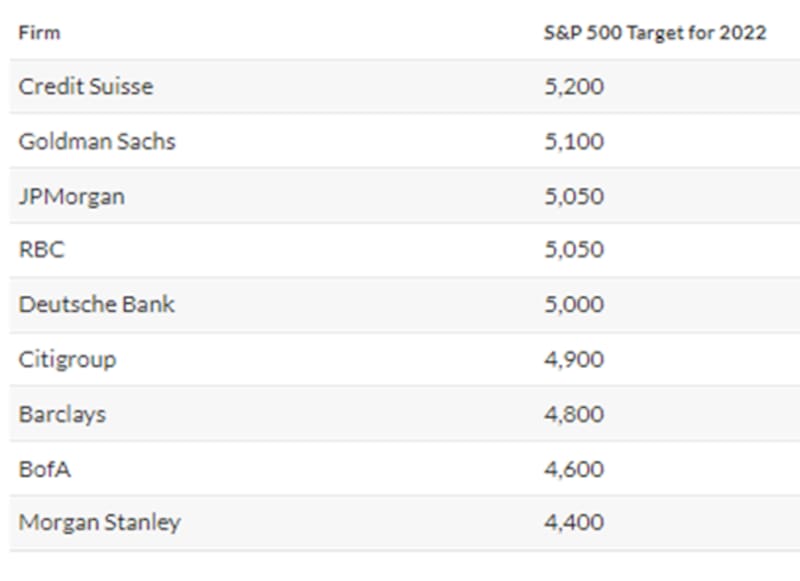The image size is (800, 581).
Task: Select the Barclays firm cell
Action: [x=62, y=413]
